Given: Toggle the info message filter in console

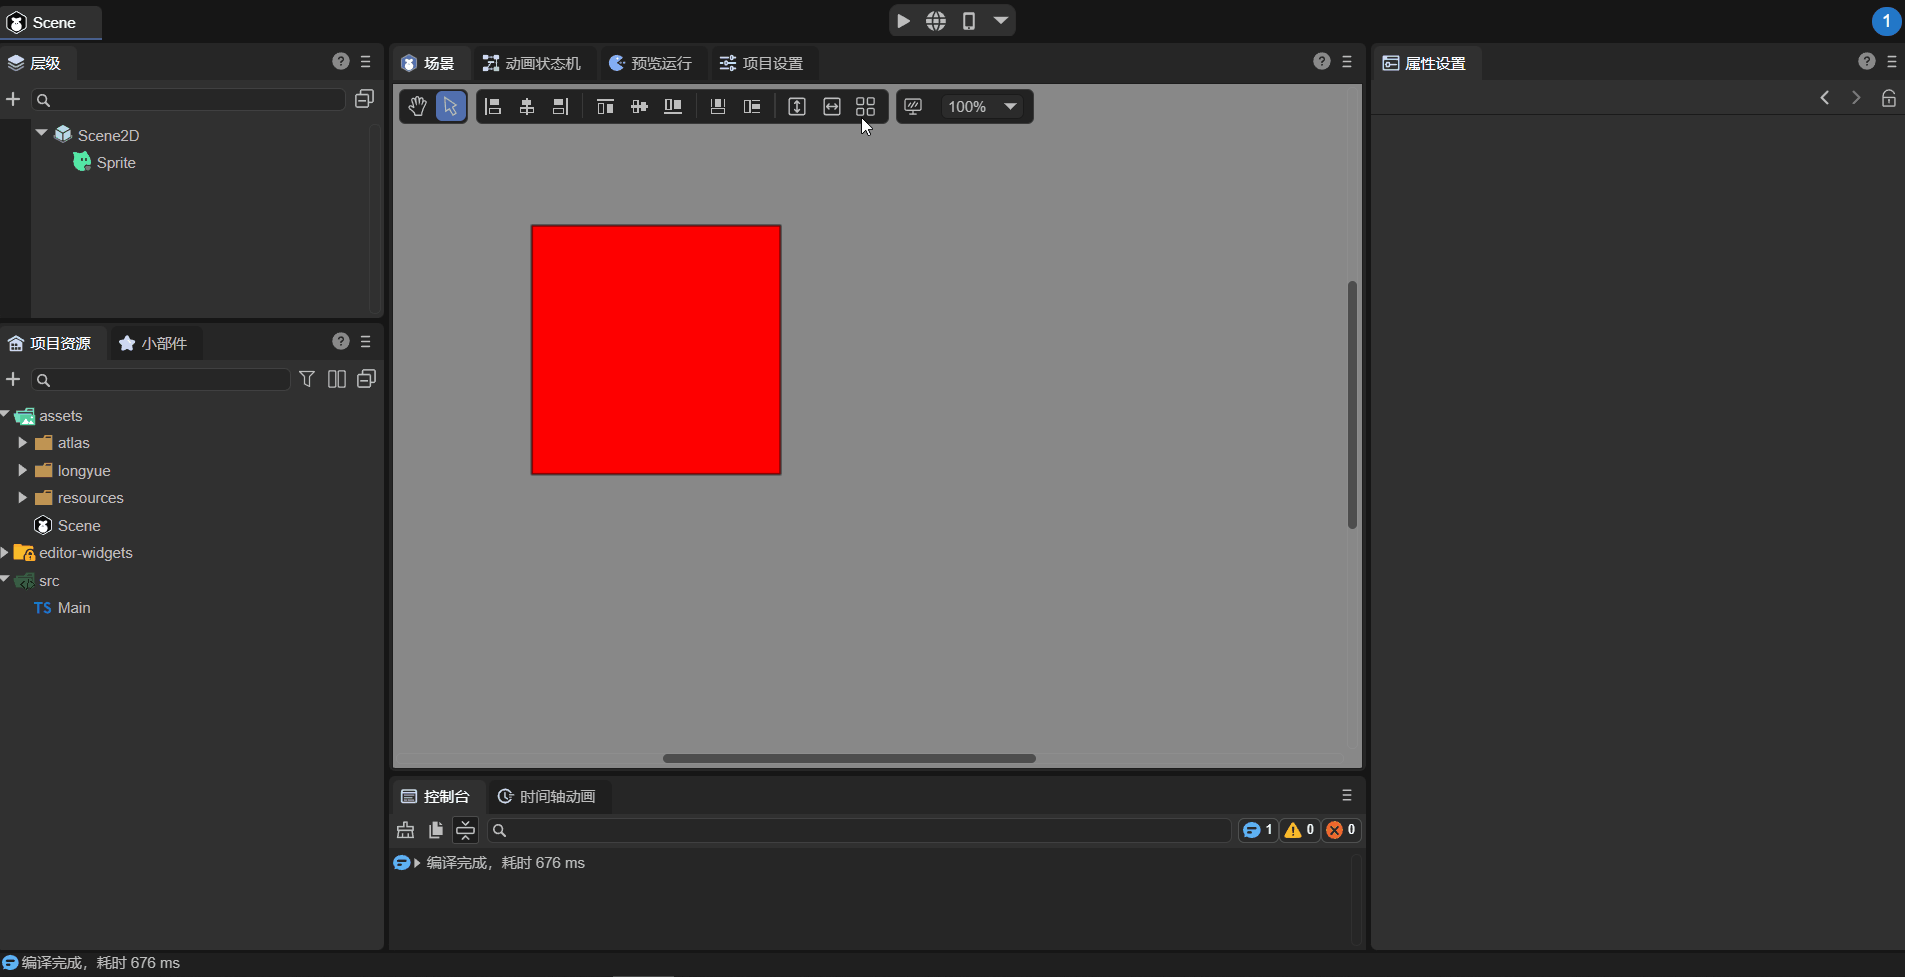Looking at the screenshot, I should point(1257,830).
